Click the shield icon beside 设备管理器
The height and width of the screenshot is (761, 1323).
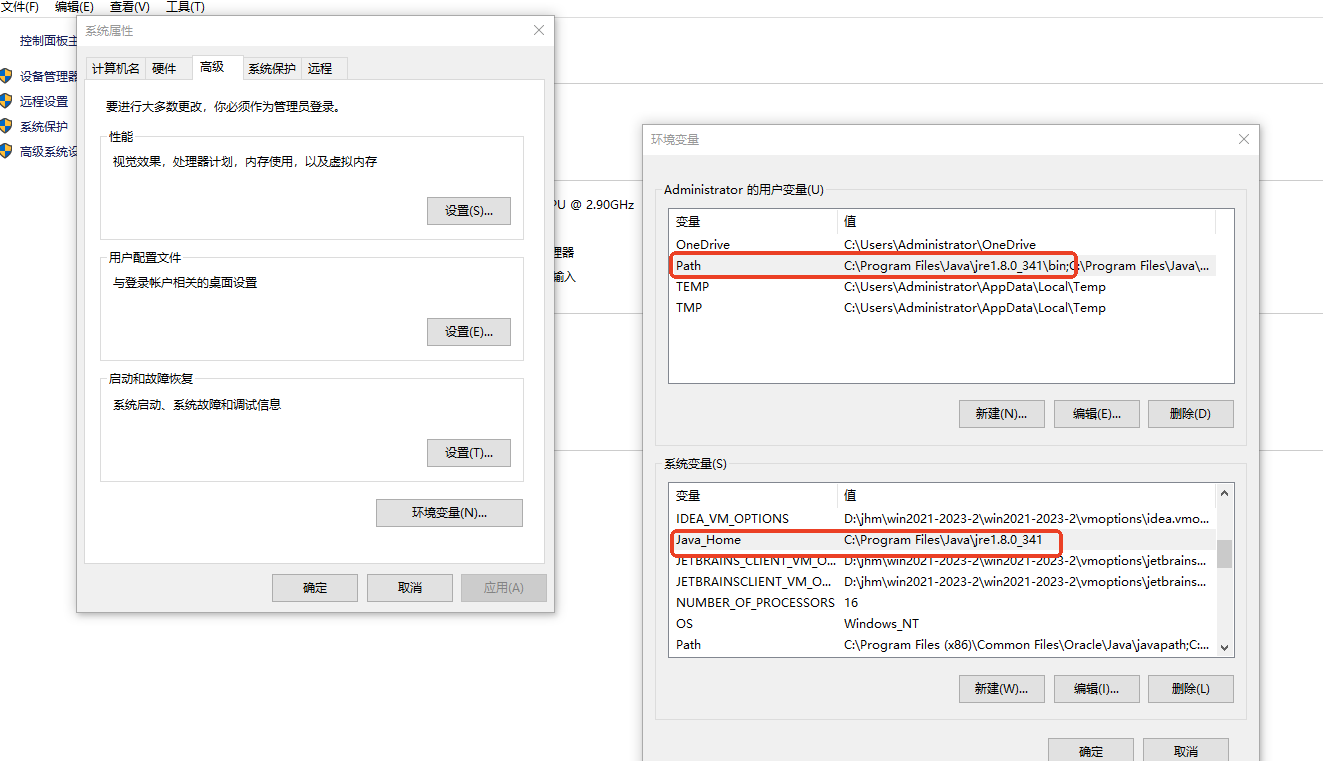(x=8, y=74)
